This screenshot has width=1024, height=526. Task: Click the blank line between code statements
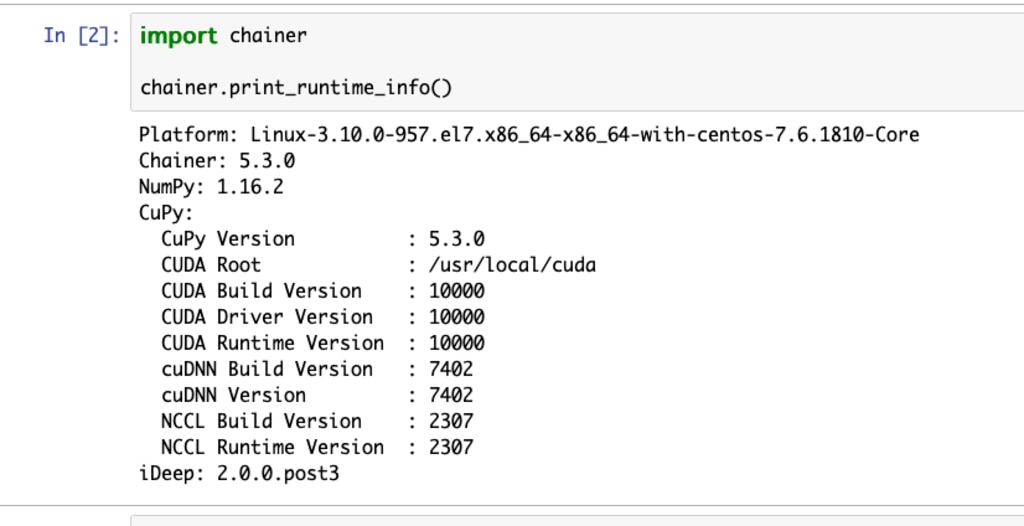coord(577,61)
